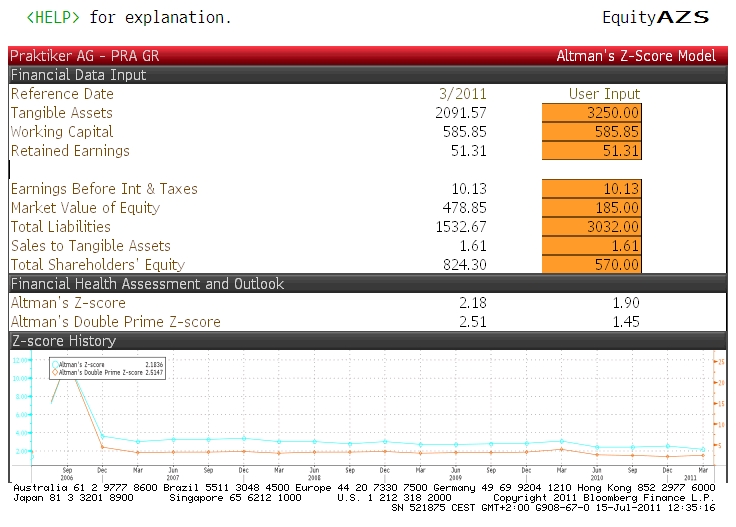Viewport: 736px width, 527px height.
Task: Edit Earnings Before Int & Taxes input
Action: (x=591, y=189)
